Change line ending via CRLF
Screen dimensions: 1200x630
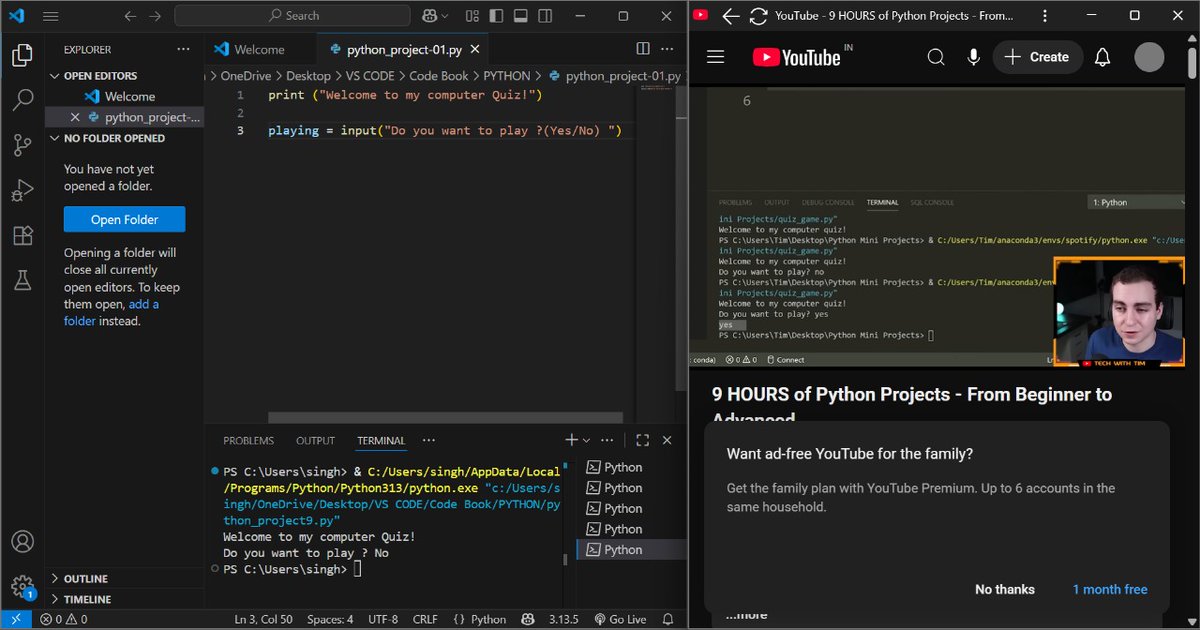pyautogui.click(x=425, y=619)
